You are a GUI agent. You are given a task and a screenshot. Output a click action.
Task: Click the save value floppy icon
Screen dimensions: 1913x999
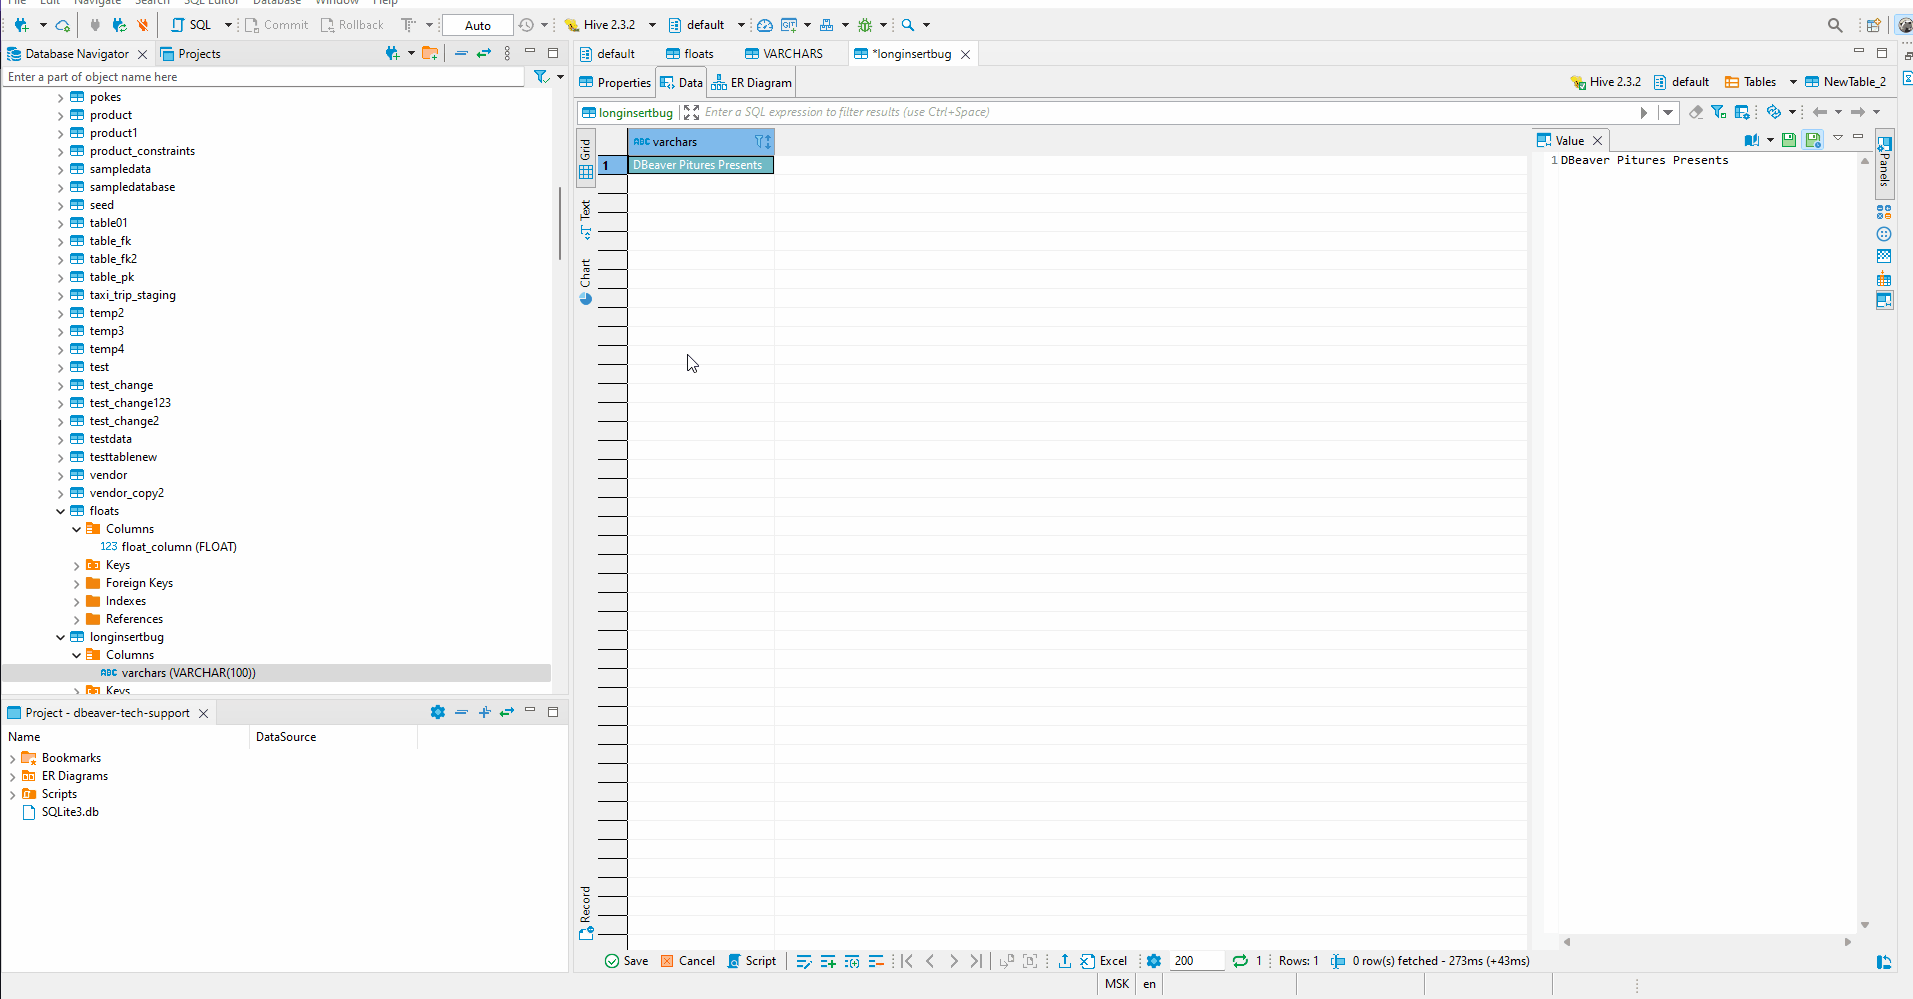(x=1789, y=140)
